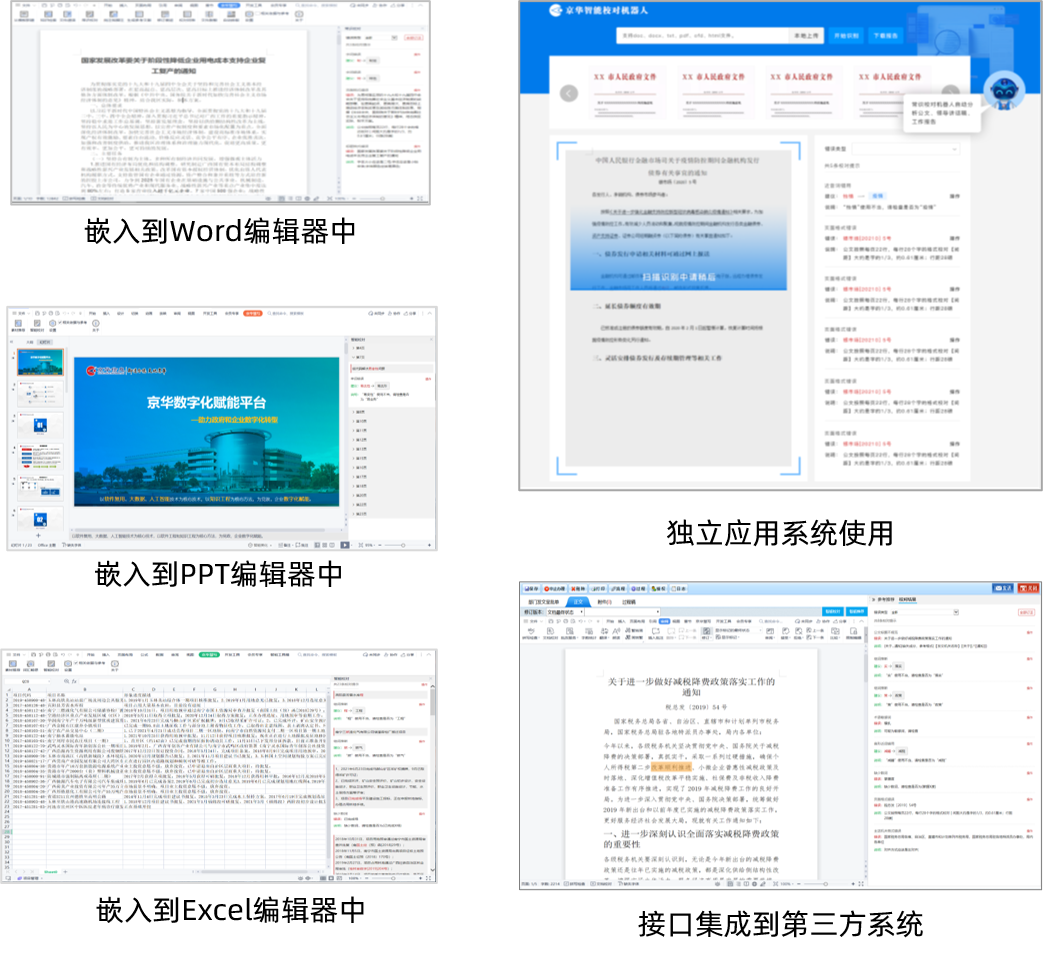This screenshot has height=960, width=1043.
Task: Select slide 5 thumbnail in the PPT editor
Action: (x=40, y=488)
